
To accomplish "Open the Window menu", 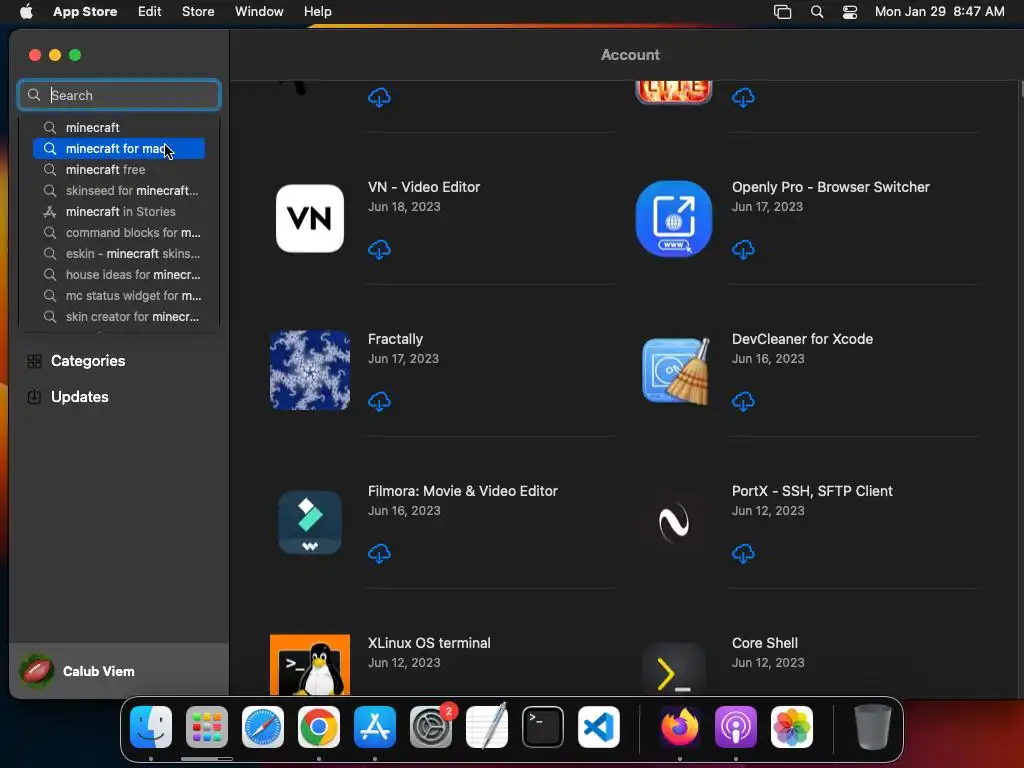I will point(259,11).
